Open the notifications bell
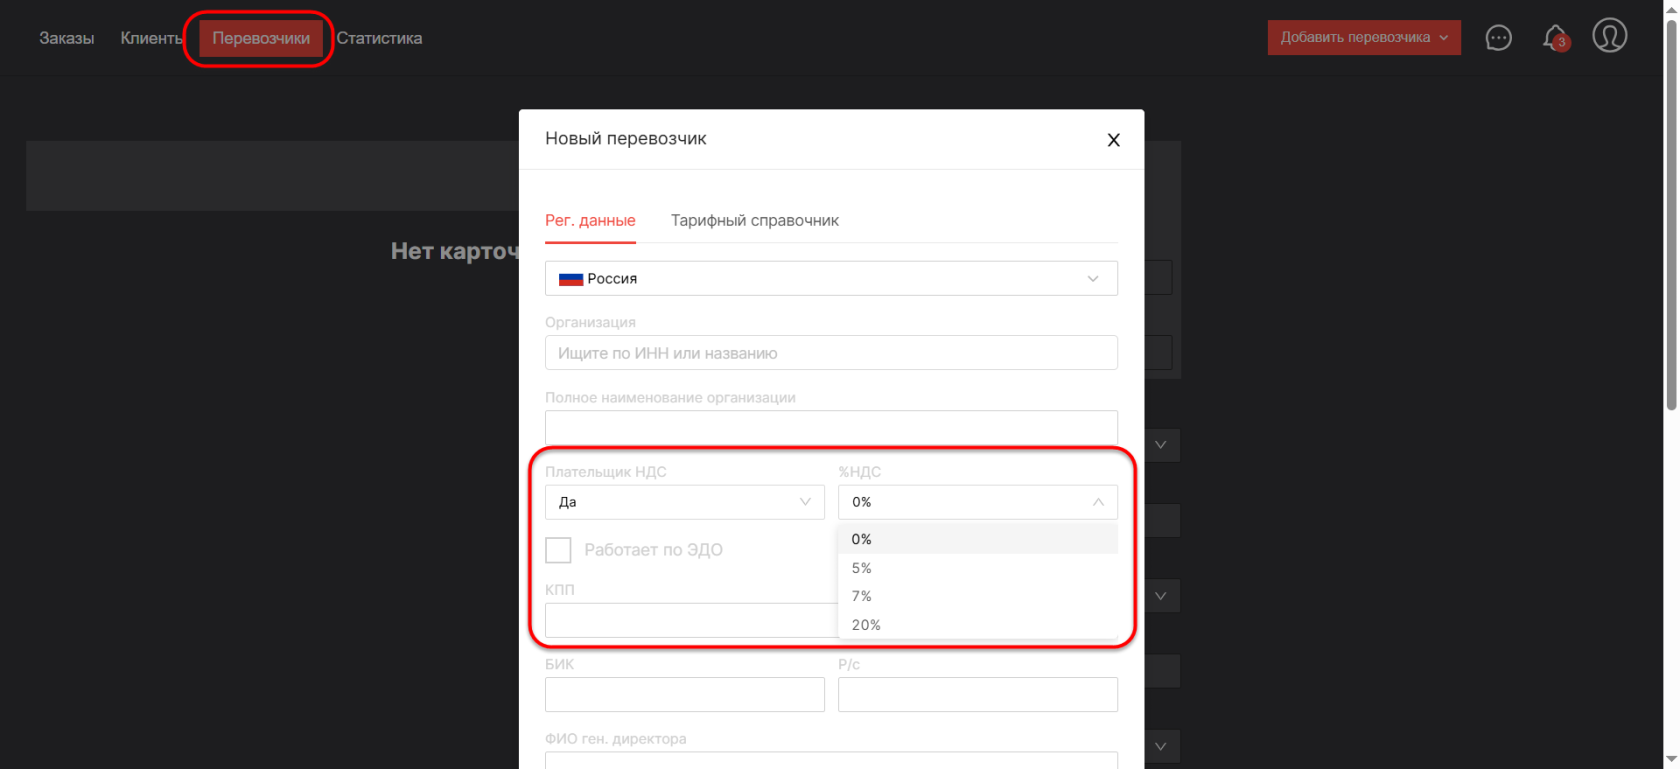 [x=1555, y=38]
